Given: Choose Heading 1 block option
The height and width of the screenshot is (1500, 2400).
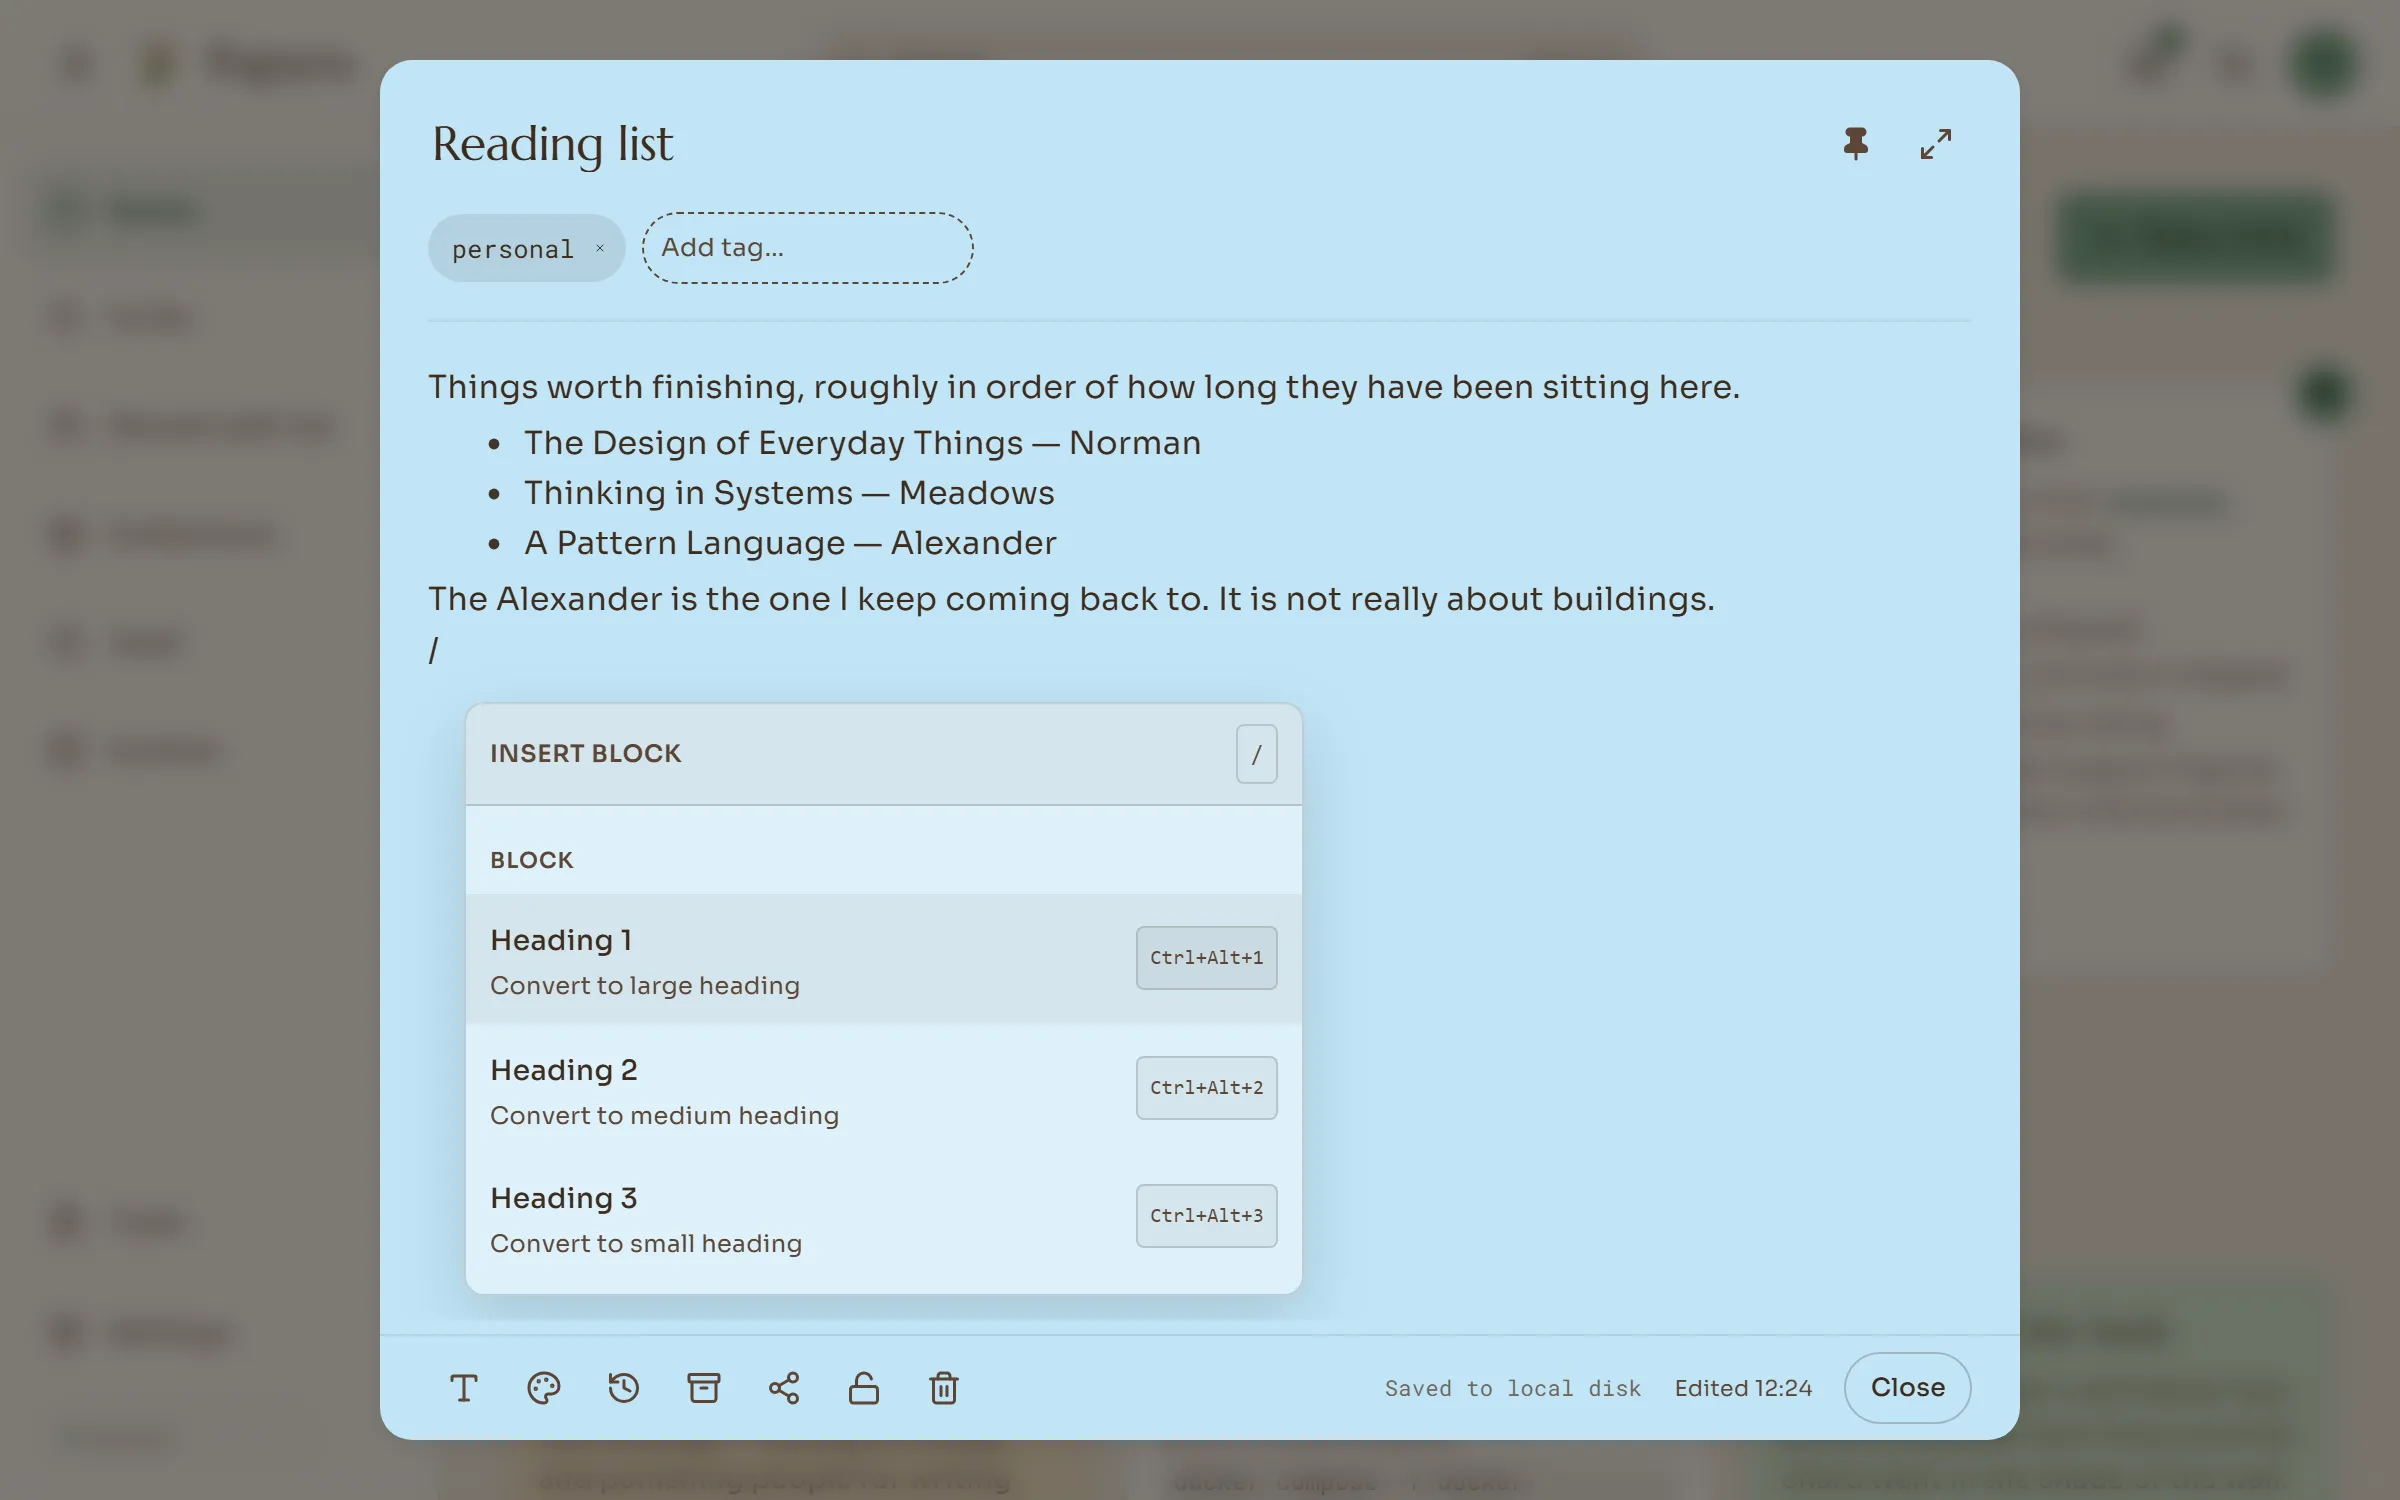Looking at the screenshot, I should [884, 959].
